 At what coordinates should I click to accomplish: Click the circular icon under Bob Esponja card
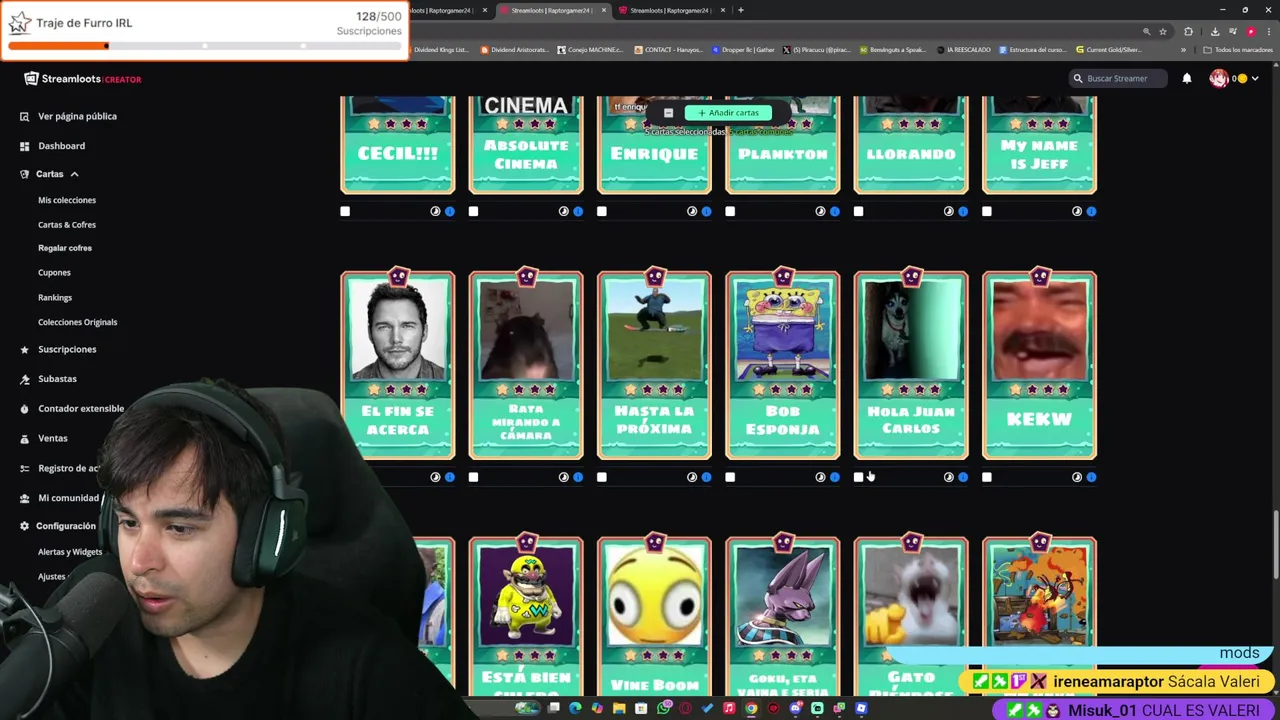[x=820, y=477]
